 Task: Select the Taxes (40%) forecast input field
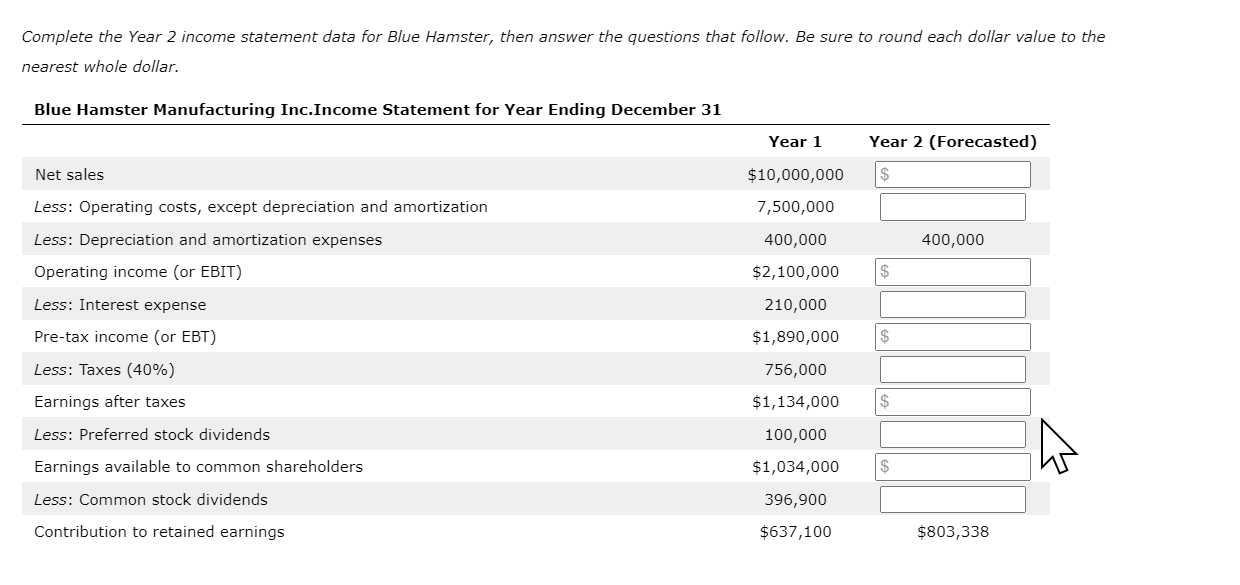952,369
